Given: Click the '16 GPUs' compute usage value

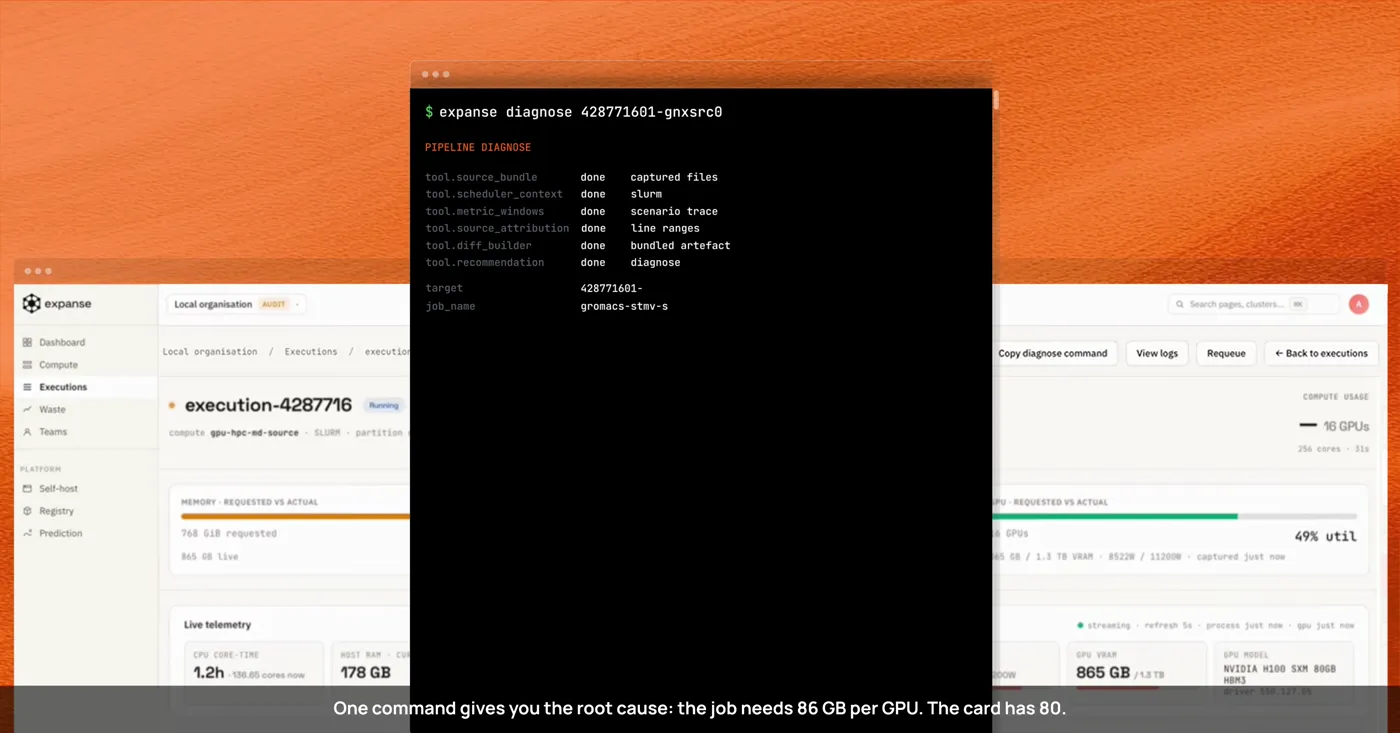Looking at the screenshot, I should [1346, 426].
